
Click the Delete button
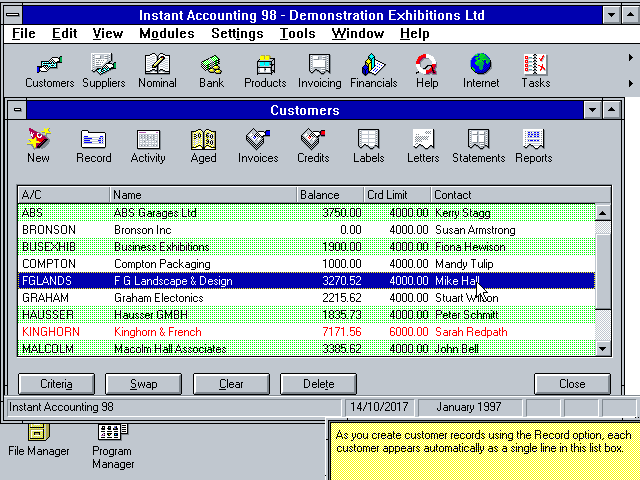[318, 384]
